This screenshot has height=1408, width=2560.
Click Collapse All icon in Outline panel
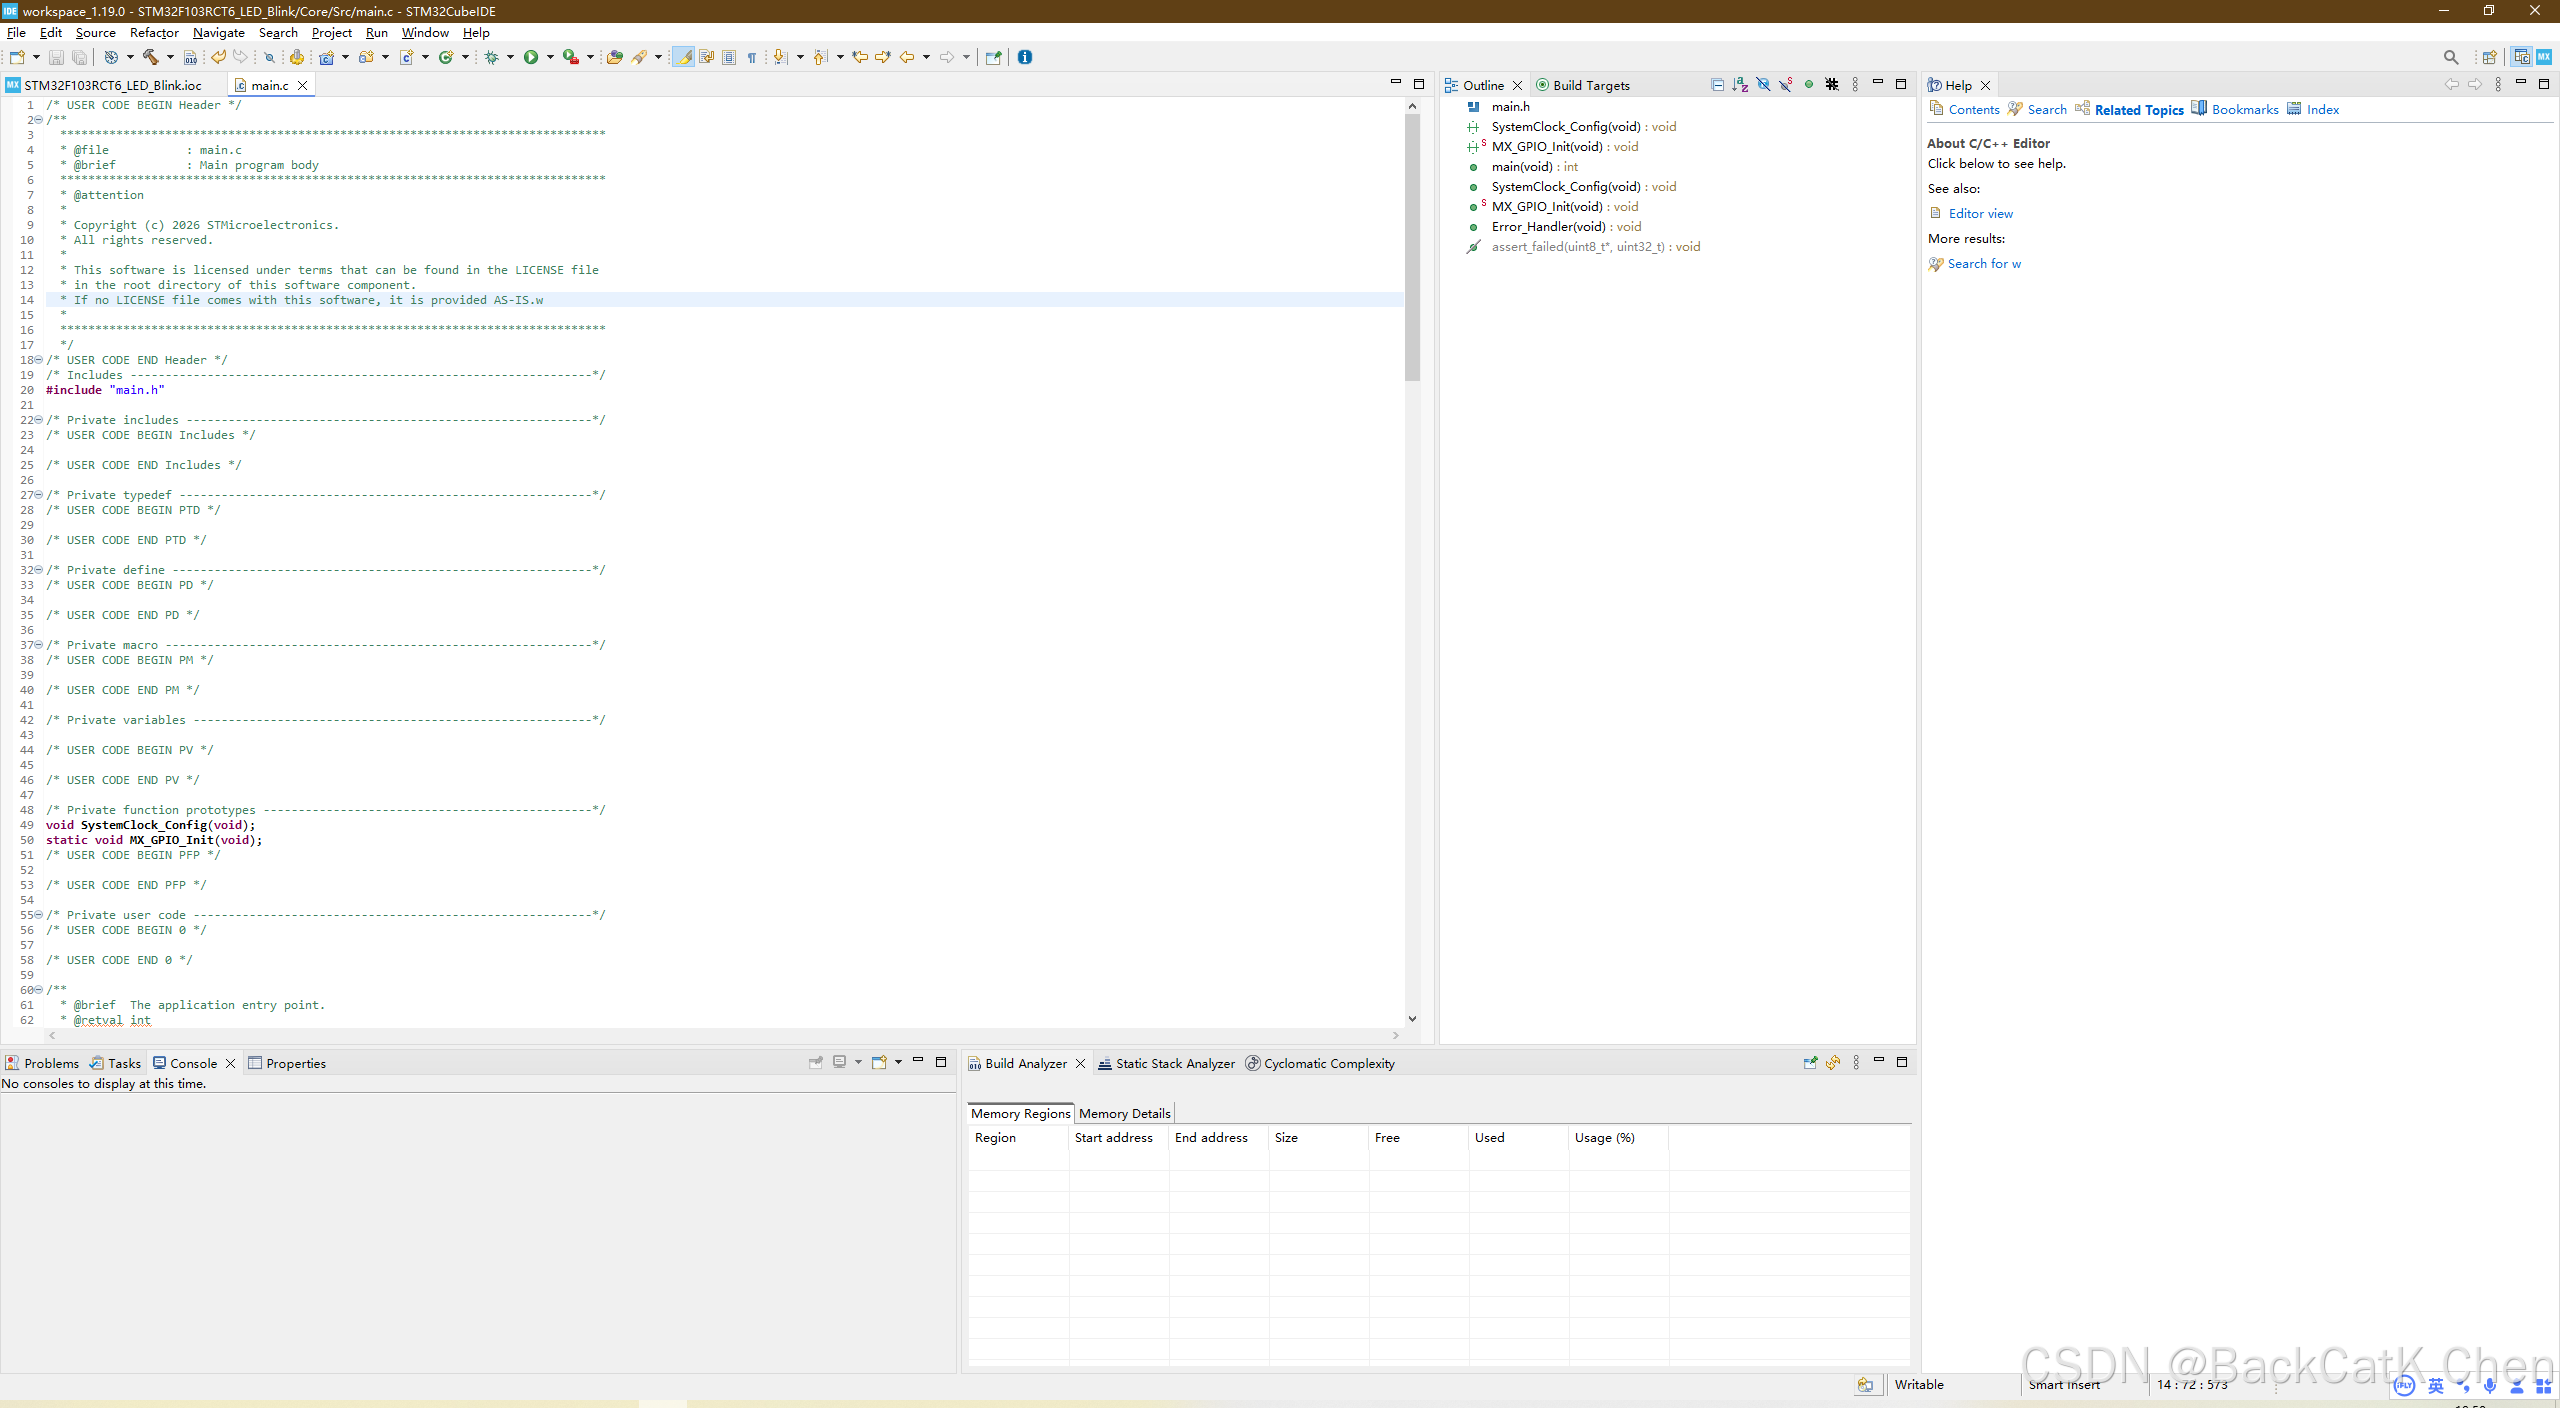click(x=1717, y=85)
